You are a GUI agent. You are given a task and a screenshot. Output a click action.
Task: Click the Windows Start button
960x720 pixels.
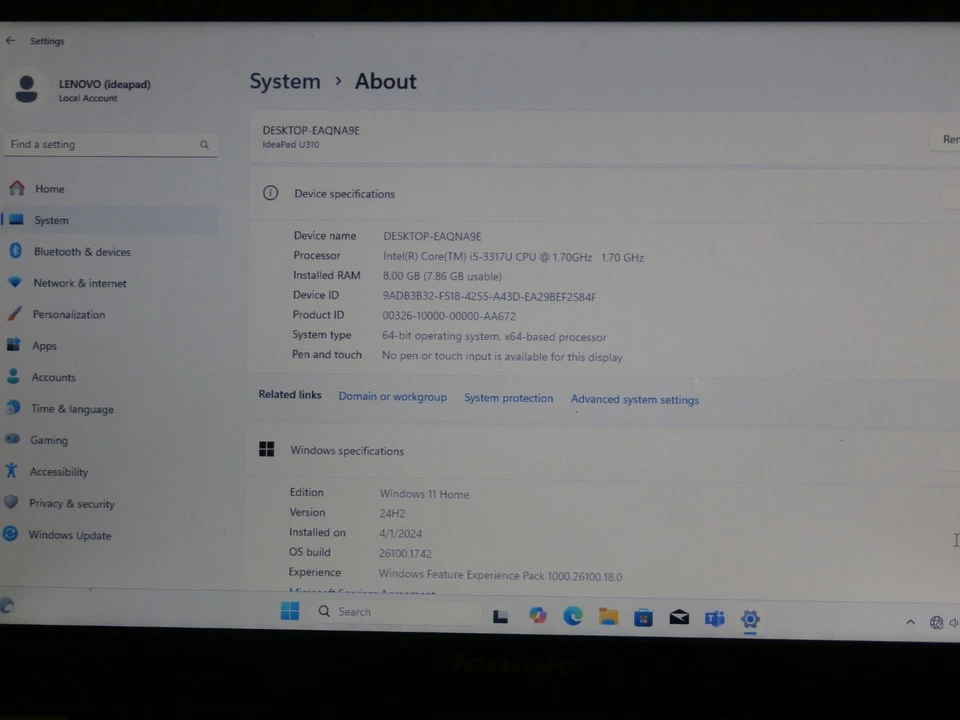pos(289,611)
